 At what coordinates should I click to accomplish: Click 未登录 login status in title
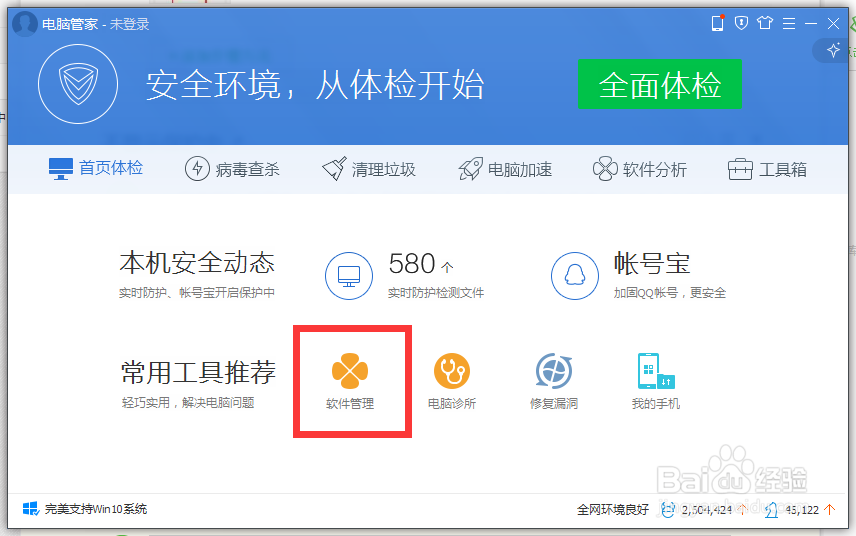click(130, 25)
